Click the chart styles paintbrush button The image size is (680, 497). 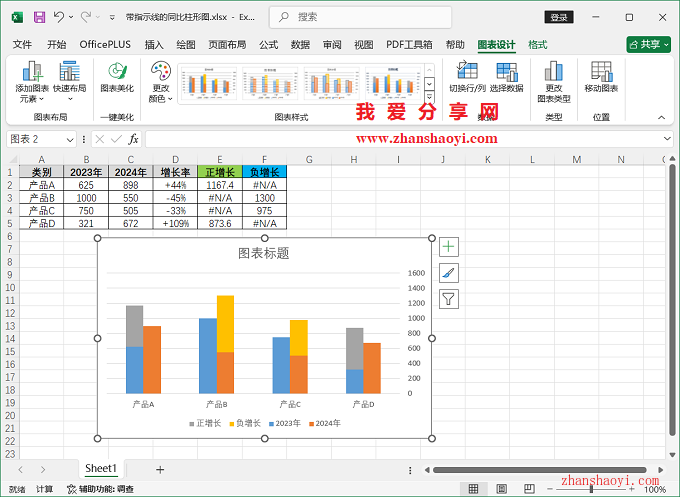coord(449,273)
